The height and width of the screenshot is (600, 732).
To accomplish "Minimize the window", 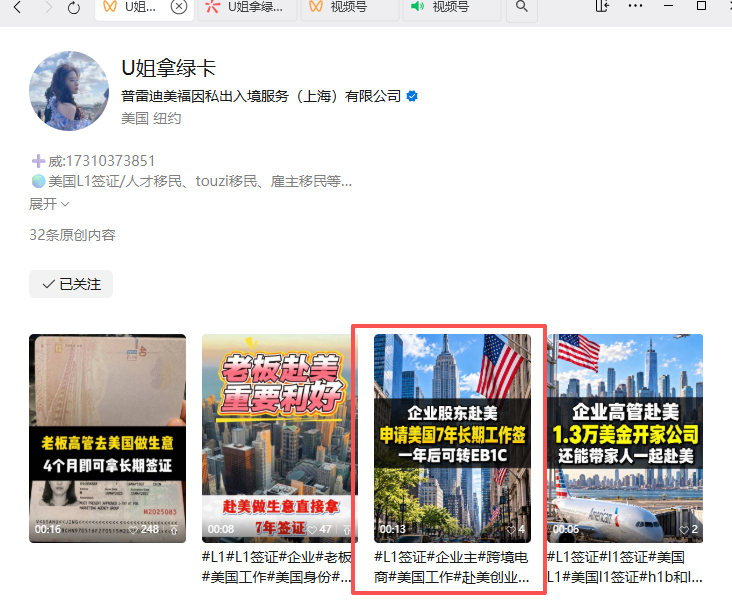I will 669,6.
